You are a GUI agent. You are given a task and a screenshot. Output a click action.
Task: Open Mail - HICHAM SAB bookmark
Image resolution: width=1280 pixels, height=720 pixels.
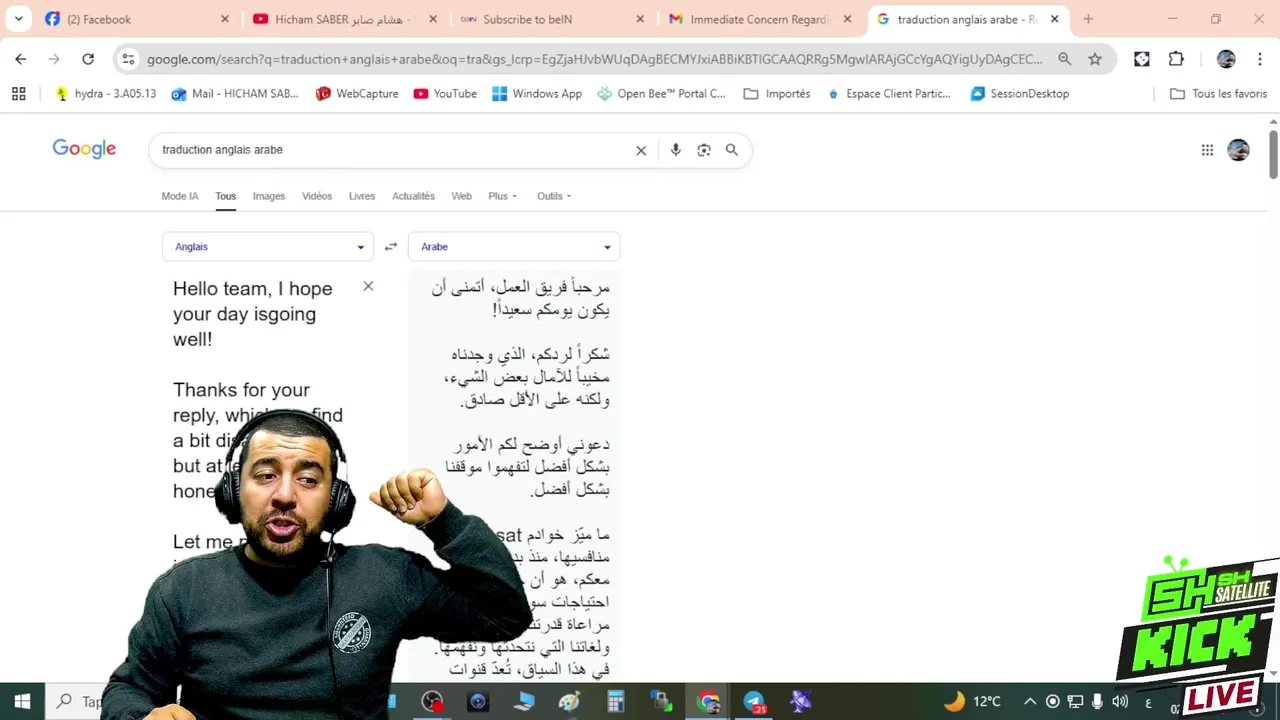tap(235, 93)
